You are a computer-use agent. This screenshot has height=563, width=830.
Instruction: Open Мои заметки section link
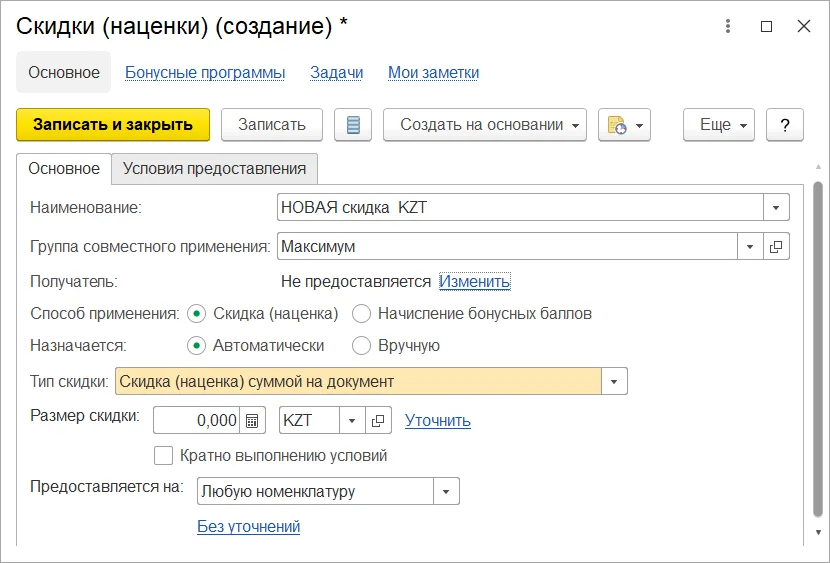pyautogui.click(x=434, y=72)
